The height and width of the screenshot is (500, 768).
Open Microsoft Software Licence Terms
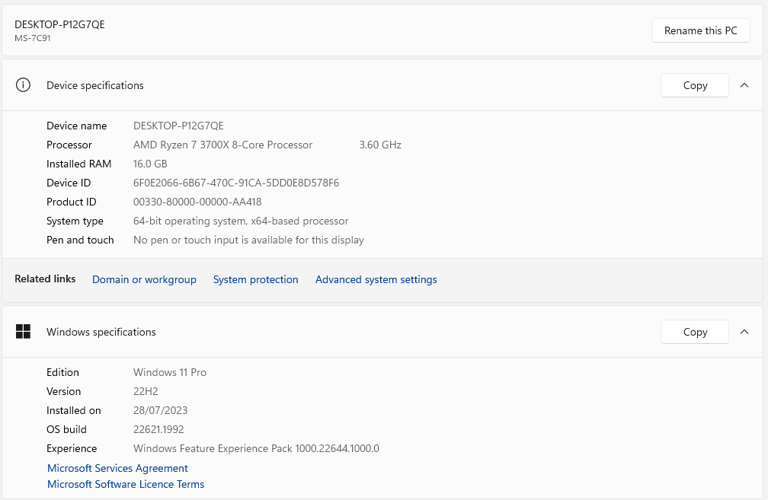coord(125,484)
